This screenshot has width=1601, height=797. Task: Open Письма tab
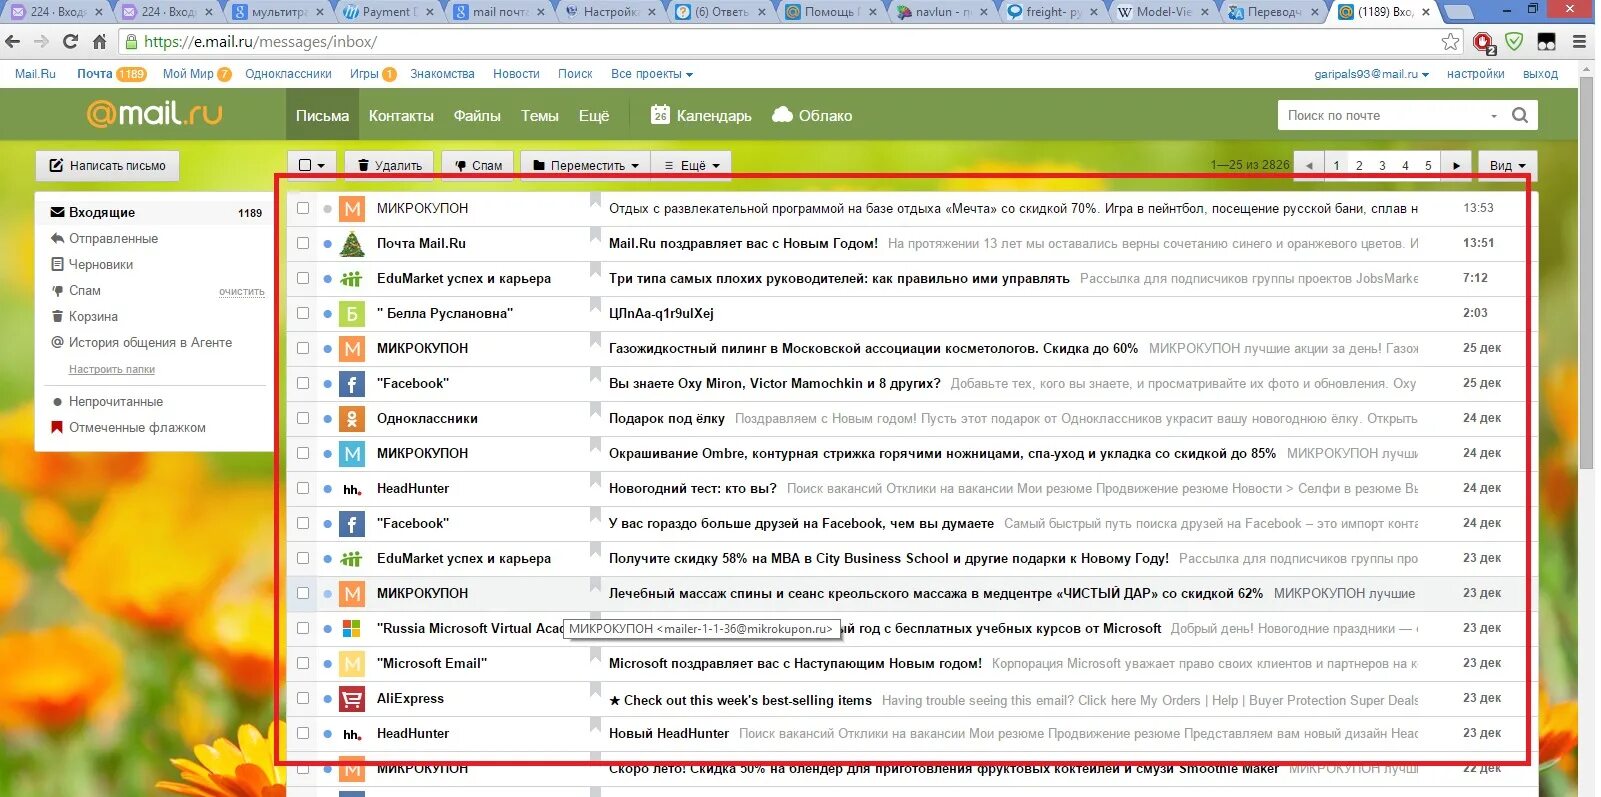(322, 115)
